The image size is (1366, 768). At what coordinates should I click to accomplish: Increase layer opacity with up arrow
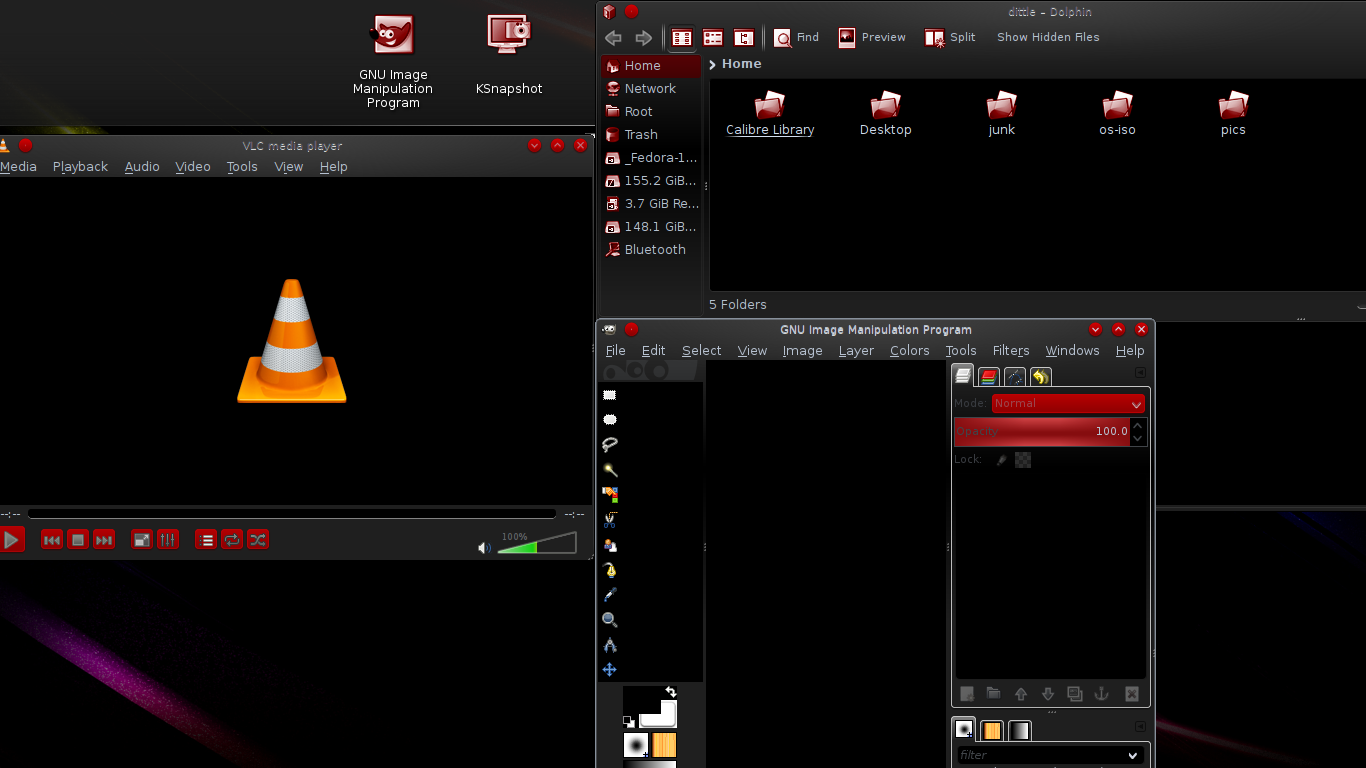1137,426
